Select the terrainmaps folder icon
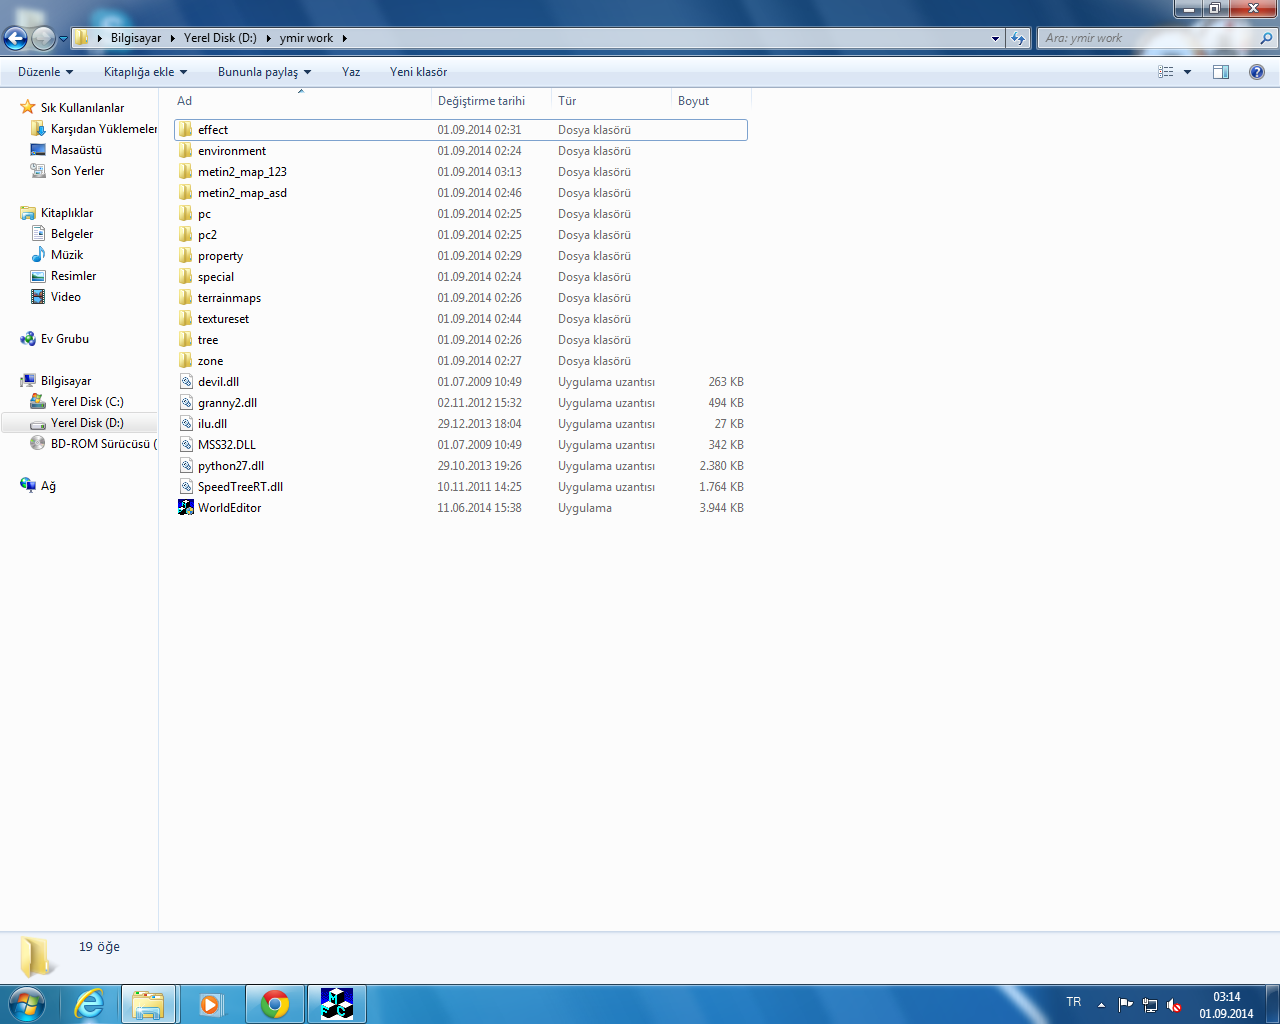1280x1024 pixels. tap(186, 298)
